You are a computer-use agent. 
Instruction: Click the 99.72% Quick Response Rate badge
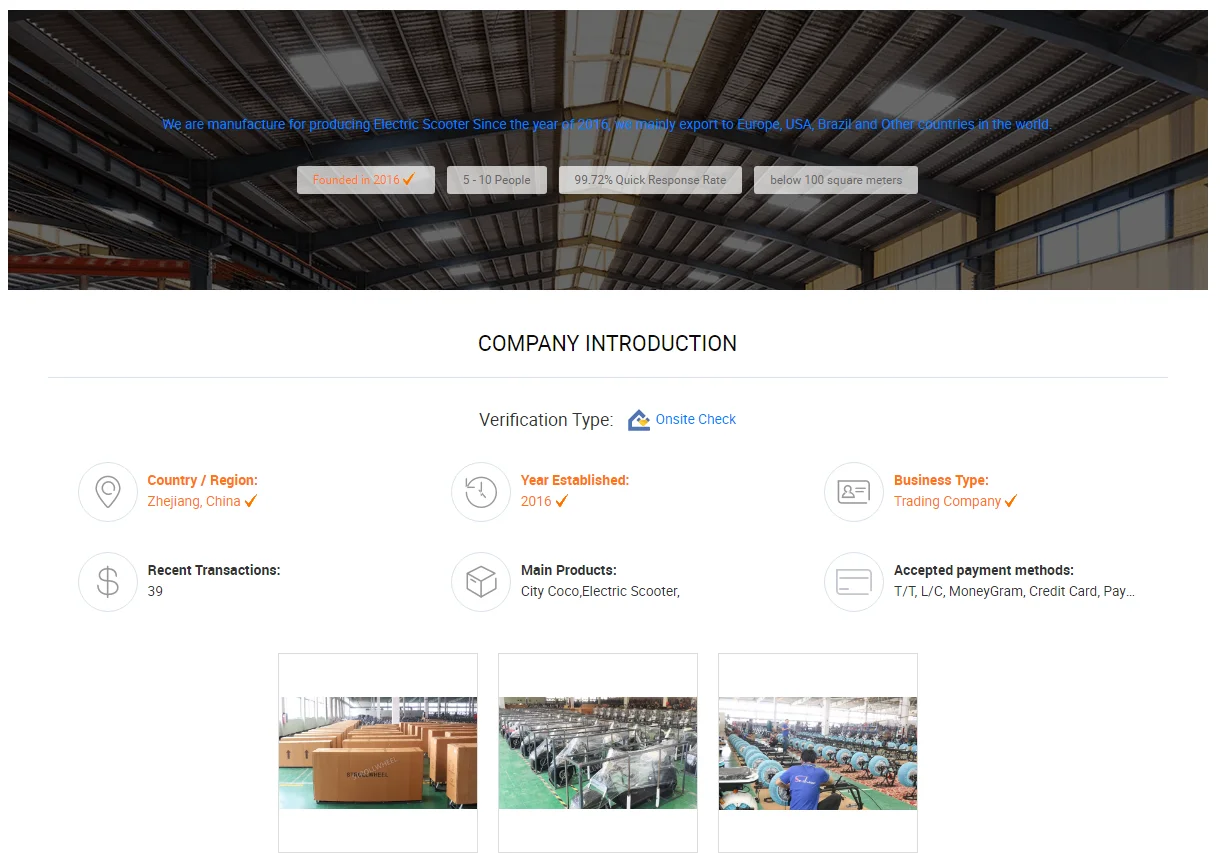(x=650, y=180)
